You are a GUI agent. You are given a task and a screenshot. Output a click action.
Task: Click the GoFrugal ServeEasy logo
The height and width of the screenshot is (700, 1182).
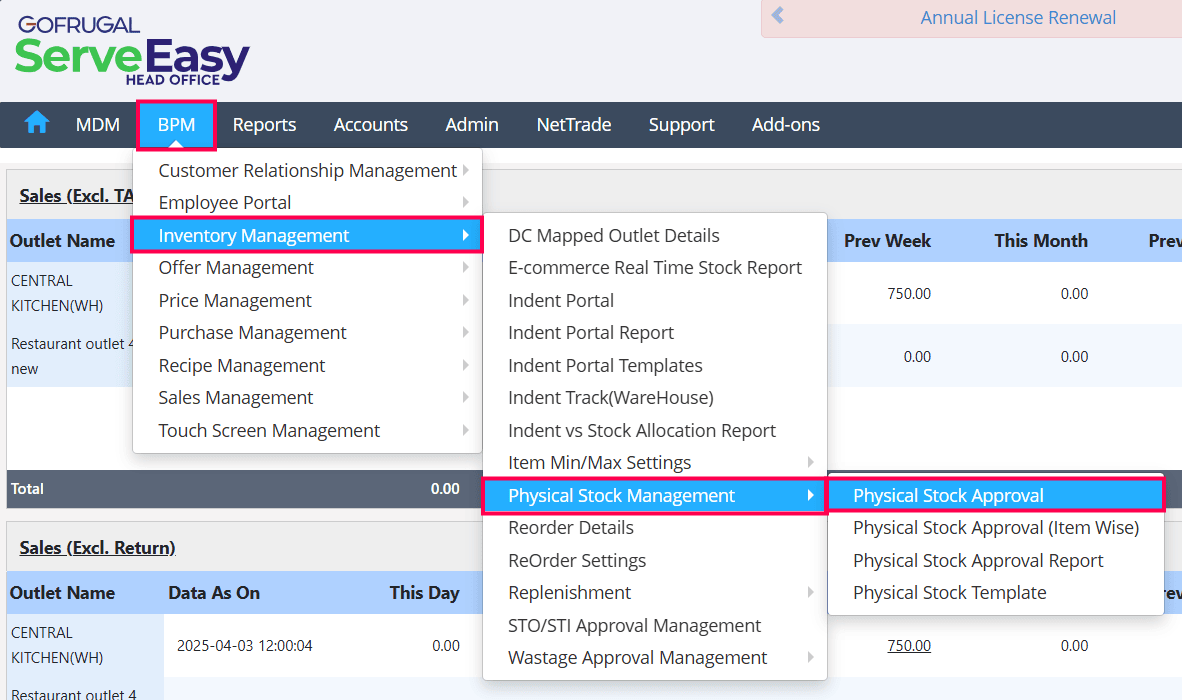[132, 50]
